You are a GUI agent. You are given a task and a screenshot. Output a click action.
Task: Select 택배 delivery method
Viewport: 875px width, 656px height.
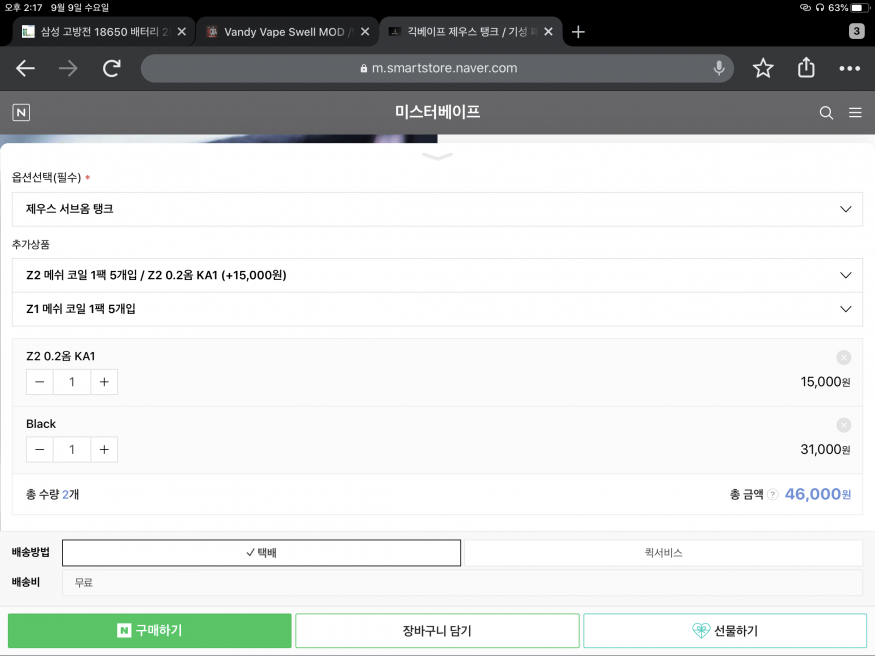(261, 553)
